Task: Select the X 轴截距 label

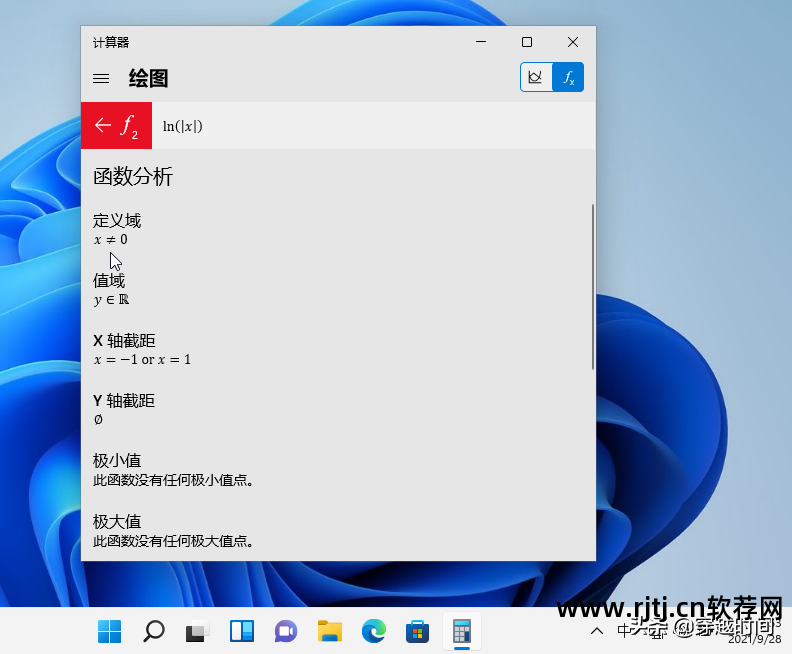Action: [x=124, y=341]
